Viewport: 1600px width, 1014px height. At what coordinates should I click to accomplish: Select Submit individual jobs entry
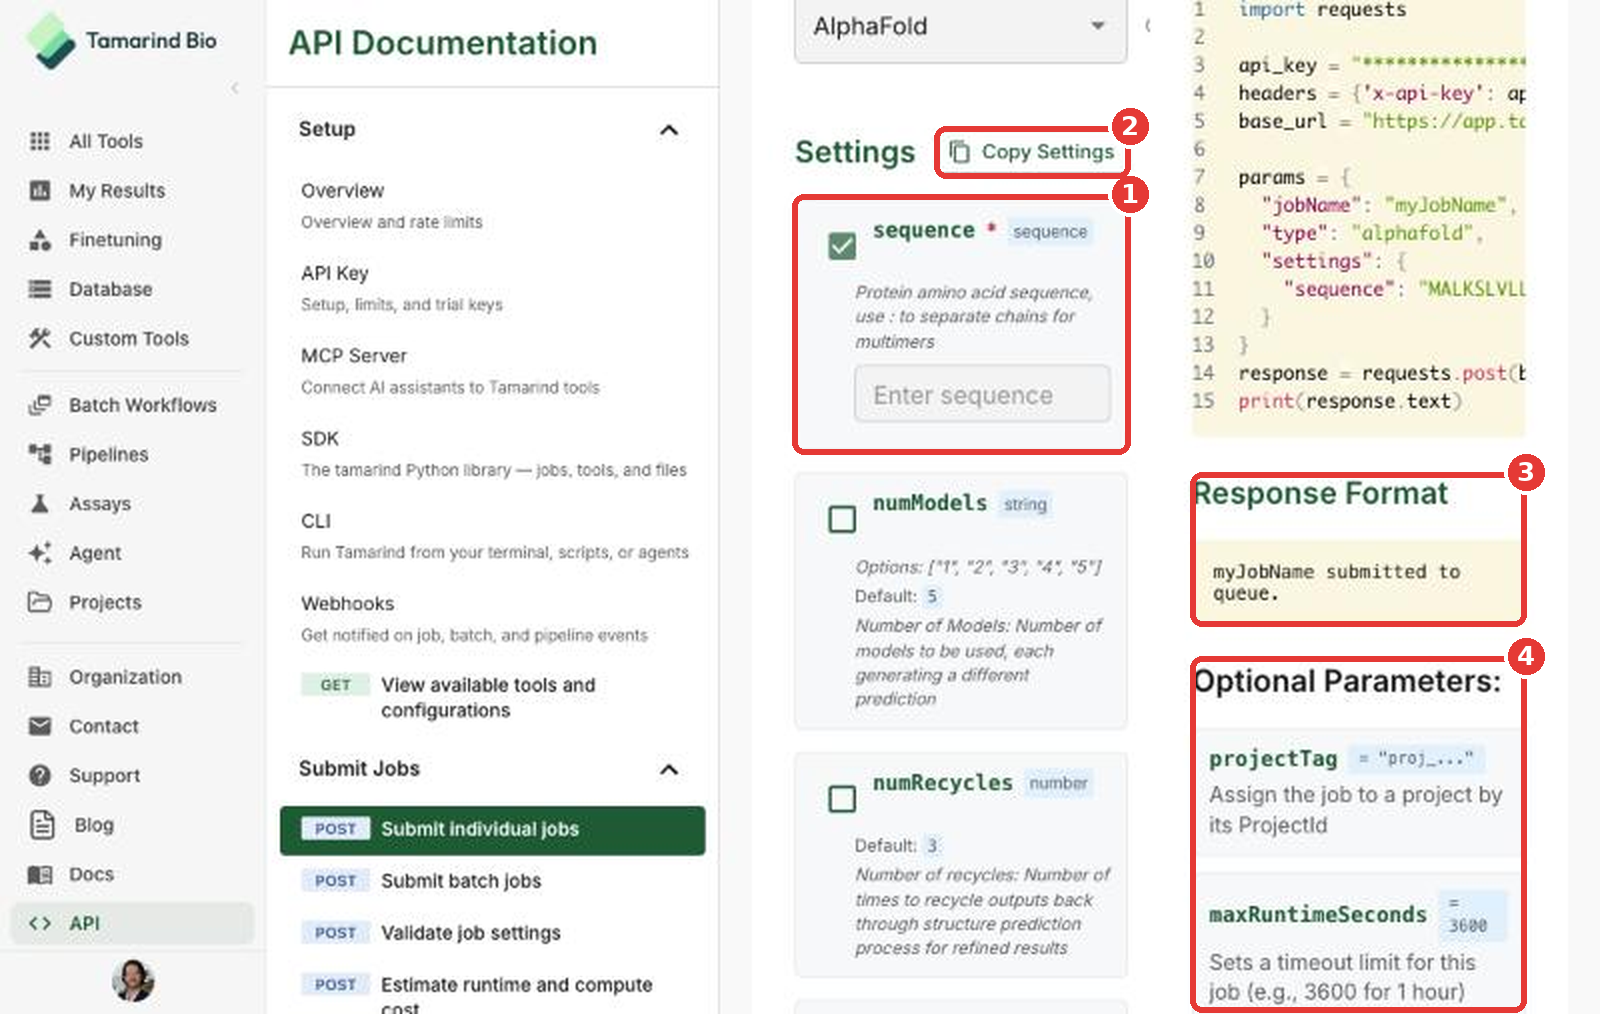coord(492,830)
